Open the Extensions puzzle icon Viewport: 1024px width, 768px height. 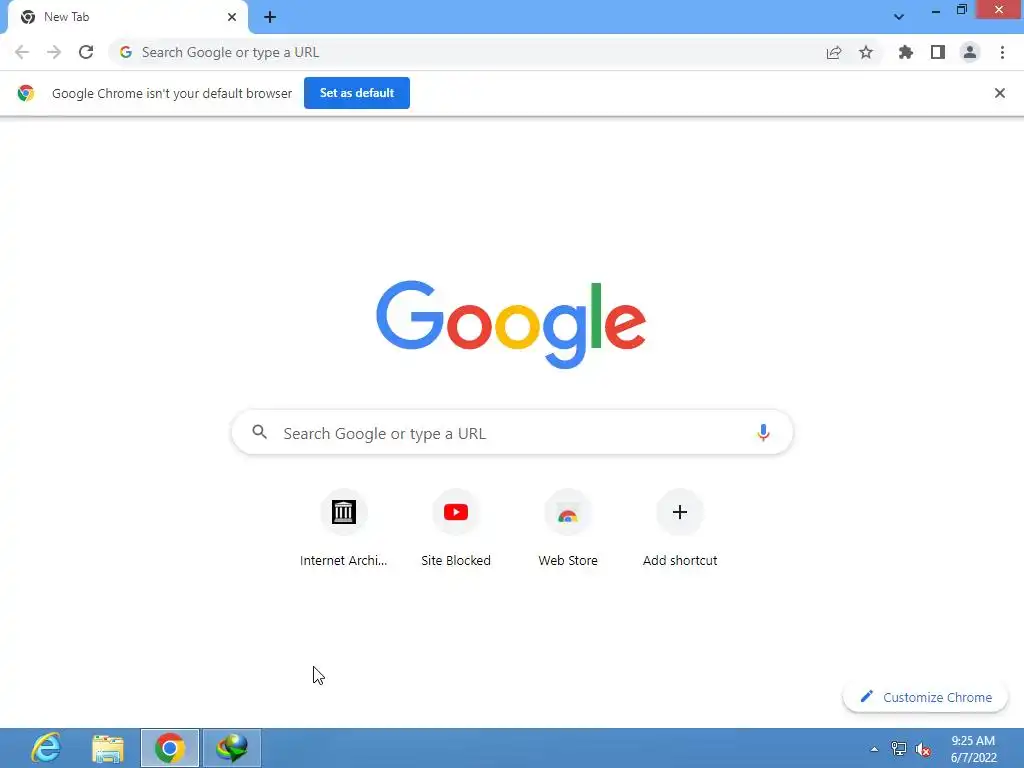pyautogui.click(x=906, y=52)
